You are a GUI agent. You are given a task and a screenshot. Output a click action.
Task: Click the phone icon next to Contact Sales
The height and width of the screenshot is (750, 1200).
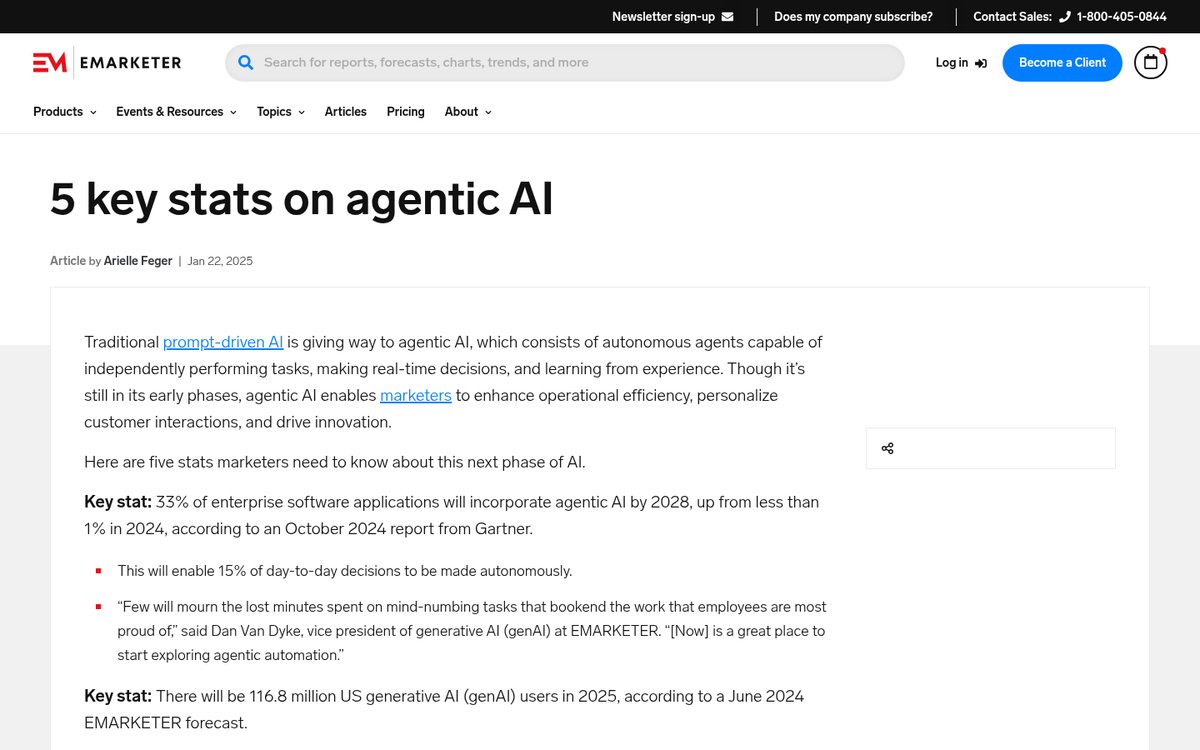pyautogui.click(x=1064, y=17)
